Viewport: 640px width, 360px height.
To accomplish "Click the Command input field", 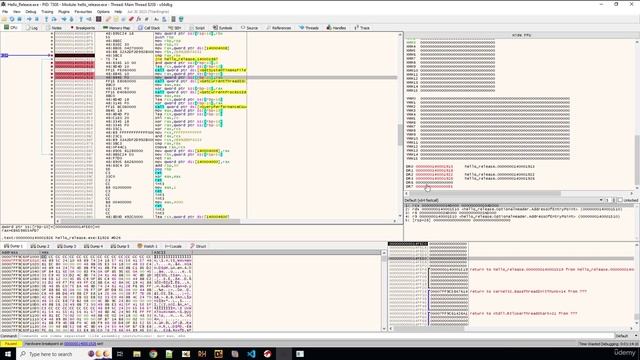I will click(316, 336).
